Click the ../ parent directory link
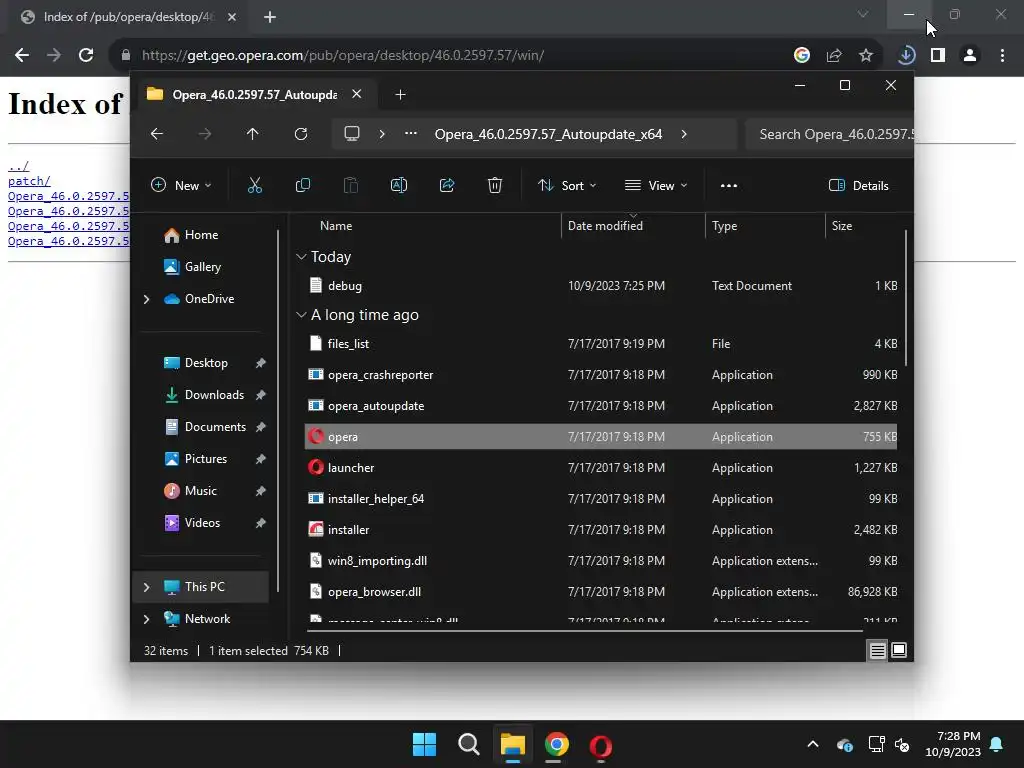The image size is (1024, 768). coord(18,166)
